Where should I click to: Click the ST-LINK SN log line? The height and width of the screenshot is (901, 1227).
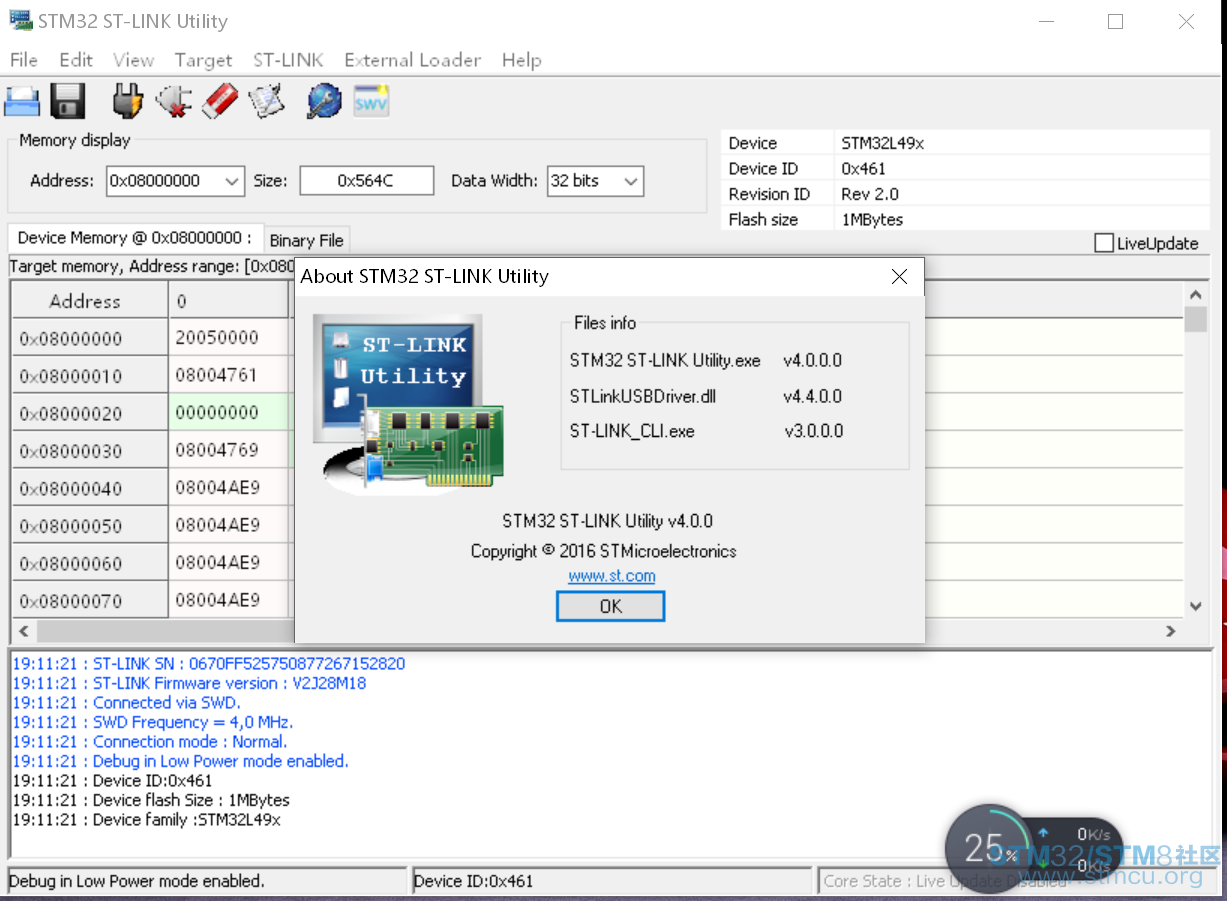[209, 663]
